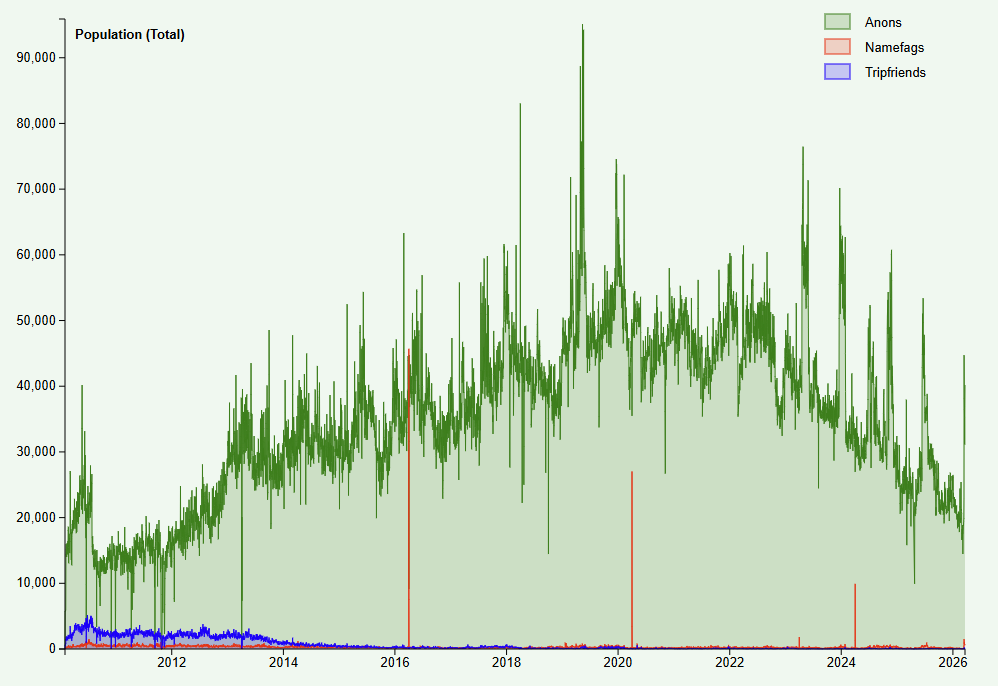Click the tallest green Anons peak in 2019
Screen dimensions: 998x686
[x=582, y=27]
